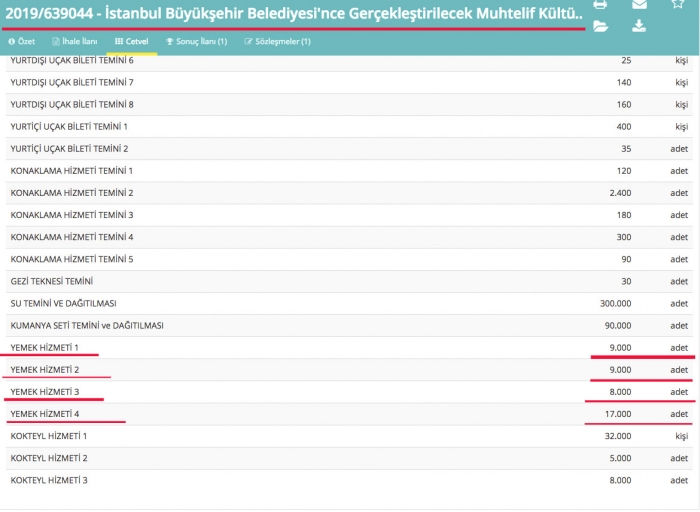Open the Özet tab
Viewport: 700px width, 512px height.
point(22,42)
